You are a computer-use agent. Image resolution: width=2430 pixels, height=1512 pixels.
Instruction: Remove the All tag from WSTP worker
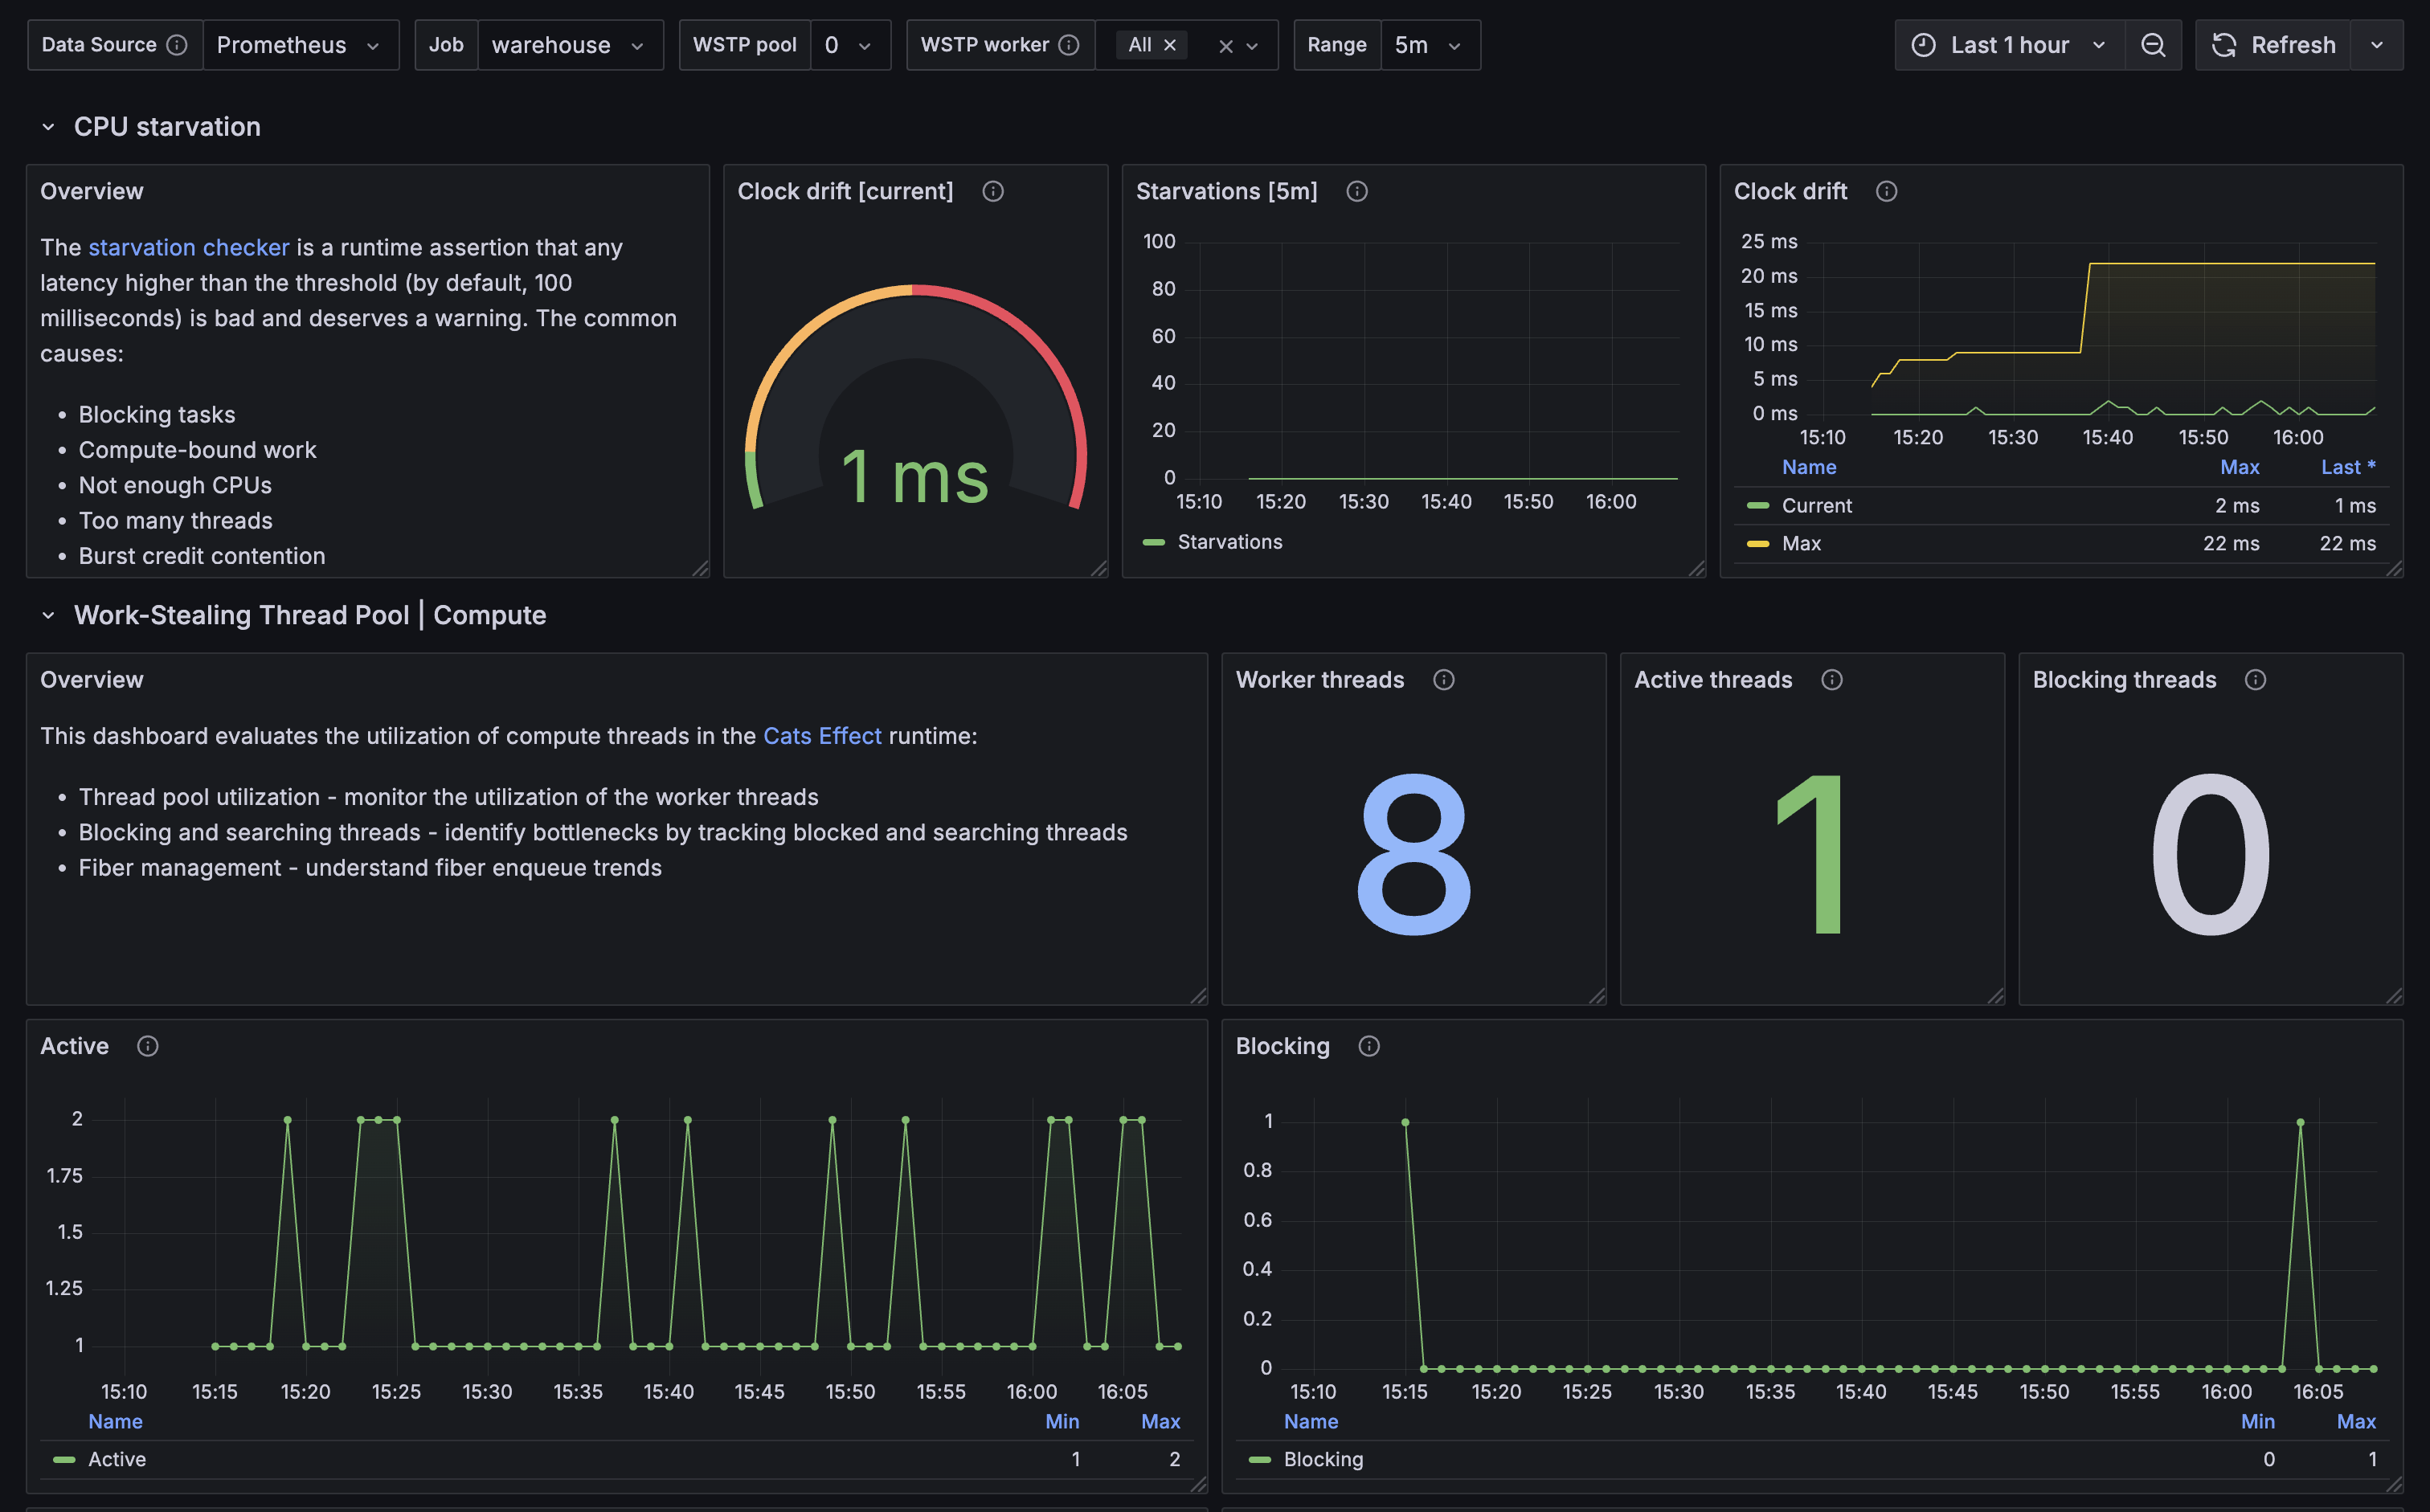point(1170,45)
